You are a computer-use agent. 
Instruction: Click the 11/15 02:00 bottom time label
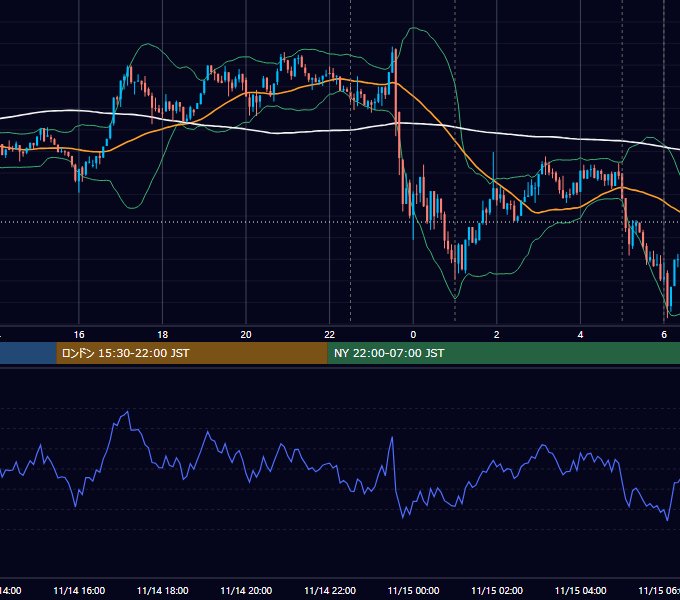pos(497,590)
